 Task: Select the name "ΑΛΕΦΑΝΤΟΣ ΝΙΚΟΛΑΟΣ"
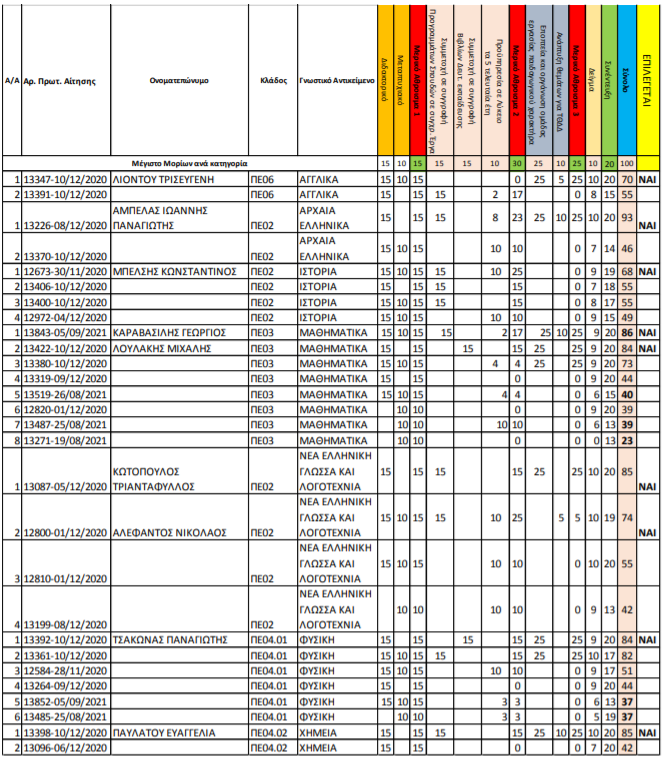169,533
